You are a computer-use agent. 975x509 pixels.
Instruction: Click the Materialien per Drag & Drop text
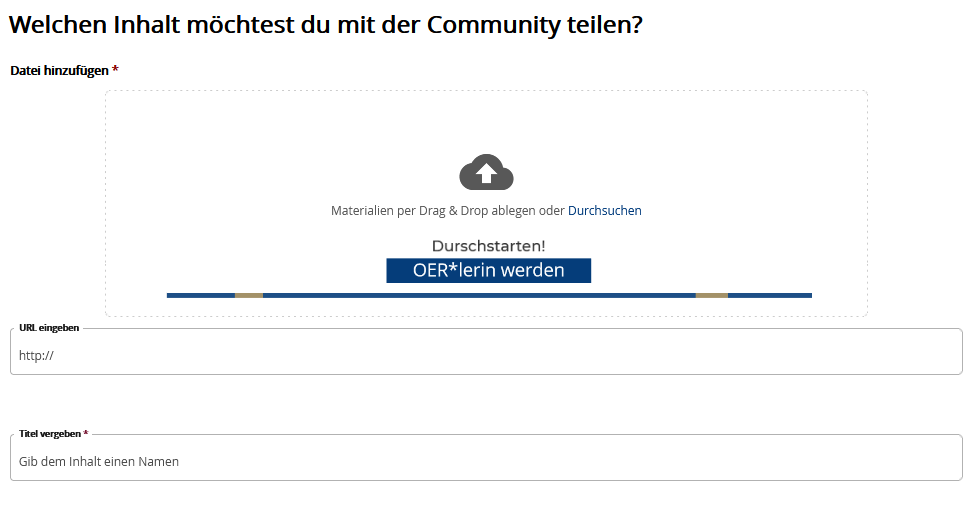(447, 211)
